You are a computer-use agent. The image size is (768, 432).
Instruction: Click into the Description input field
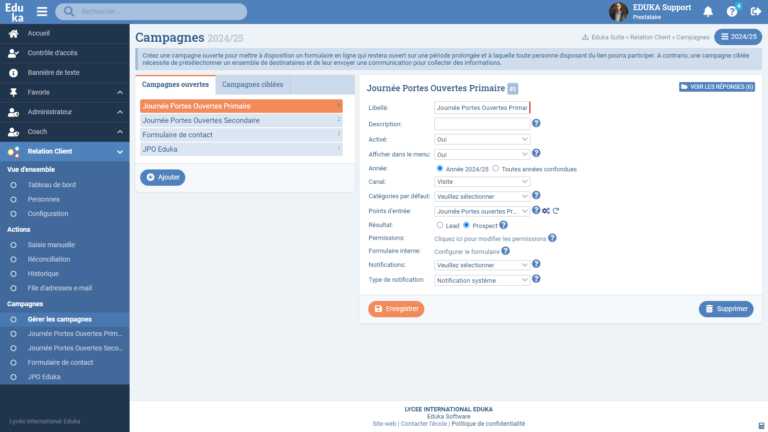coord(482,124)
